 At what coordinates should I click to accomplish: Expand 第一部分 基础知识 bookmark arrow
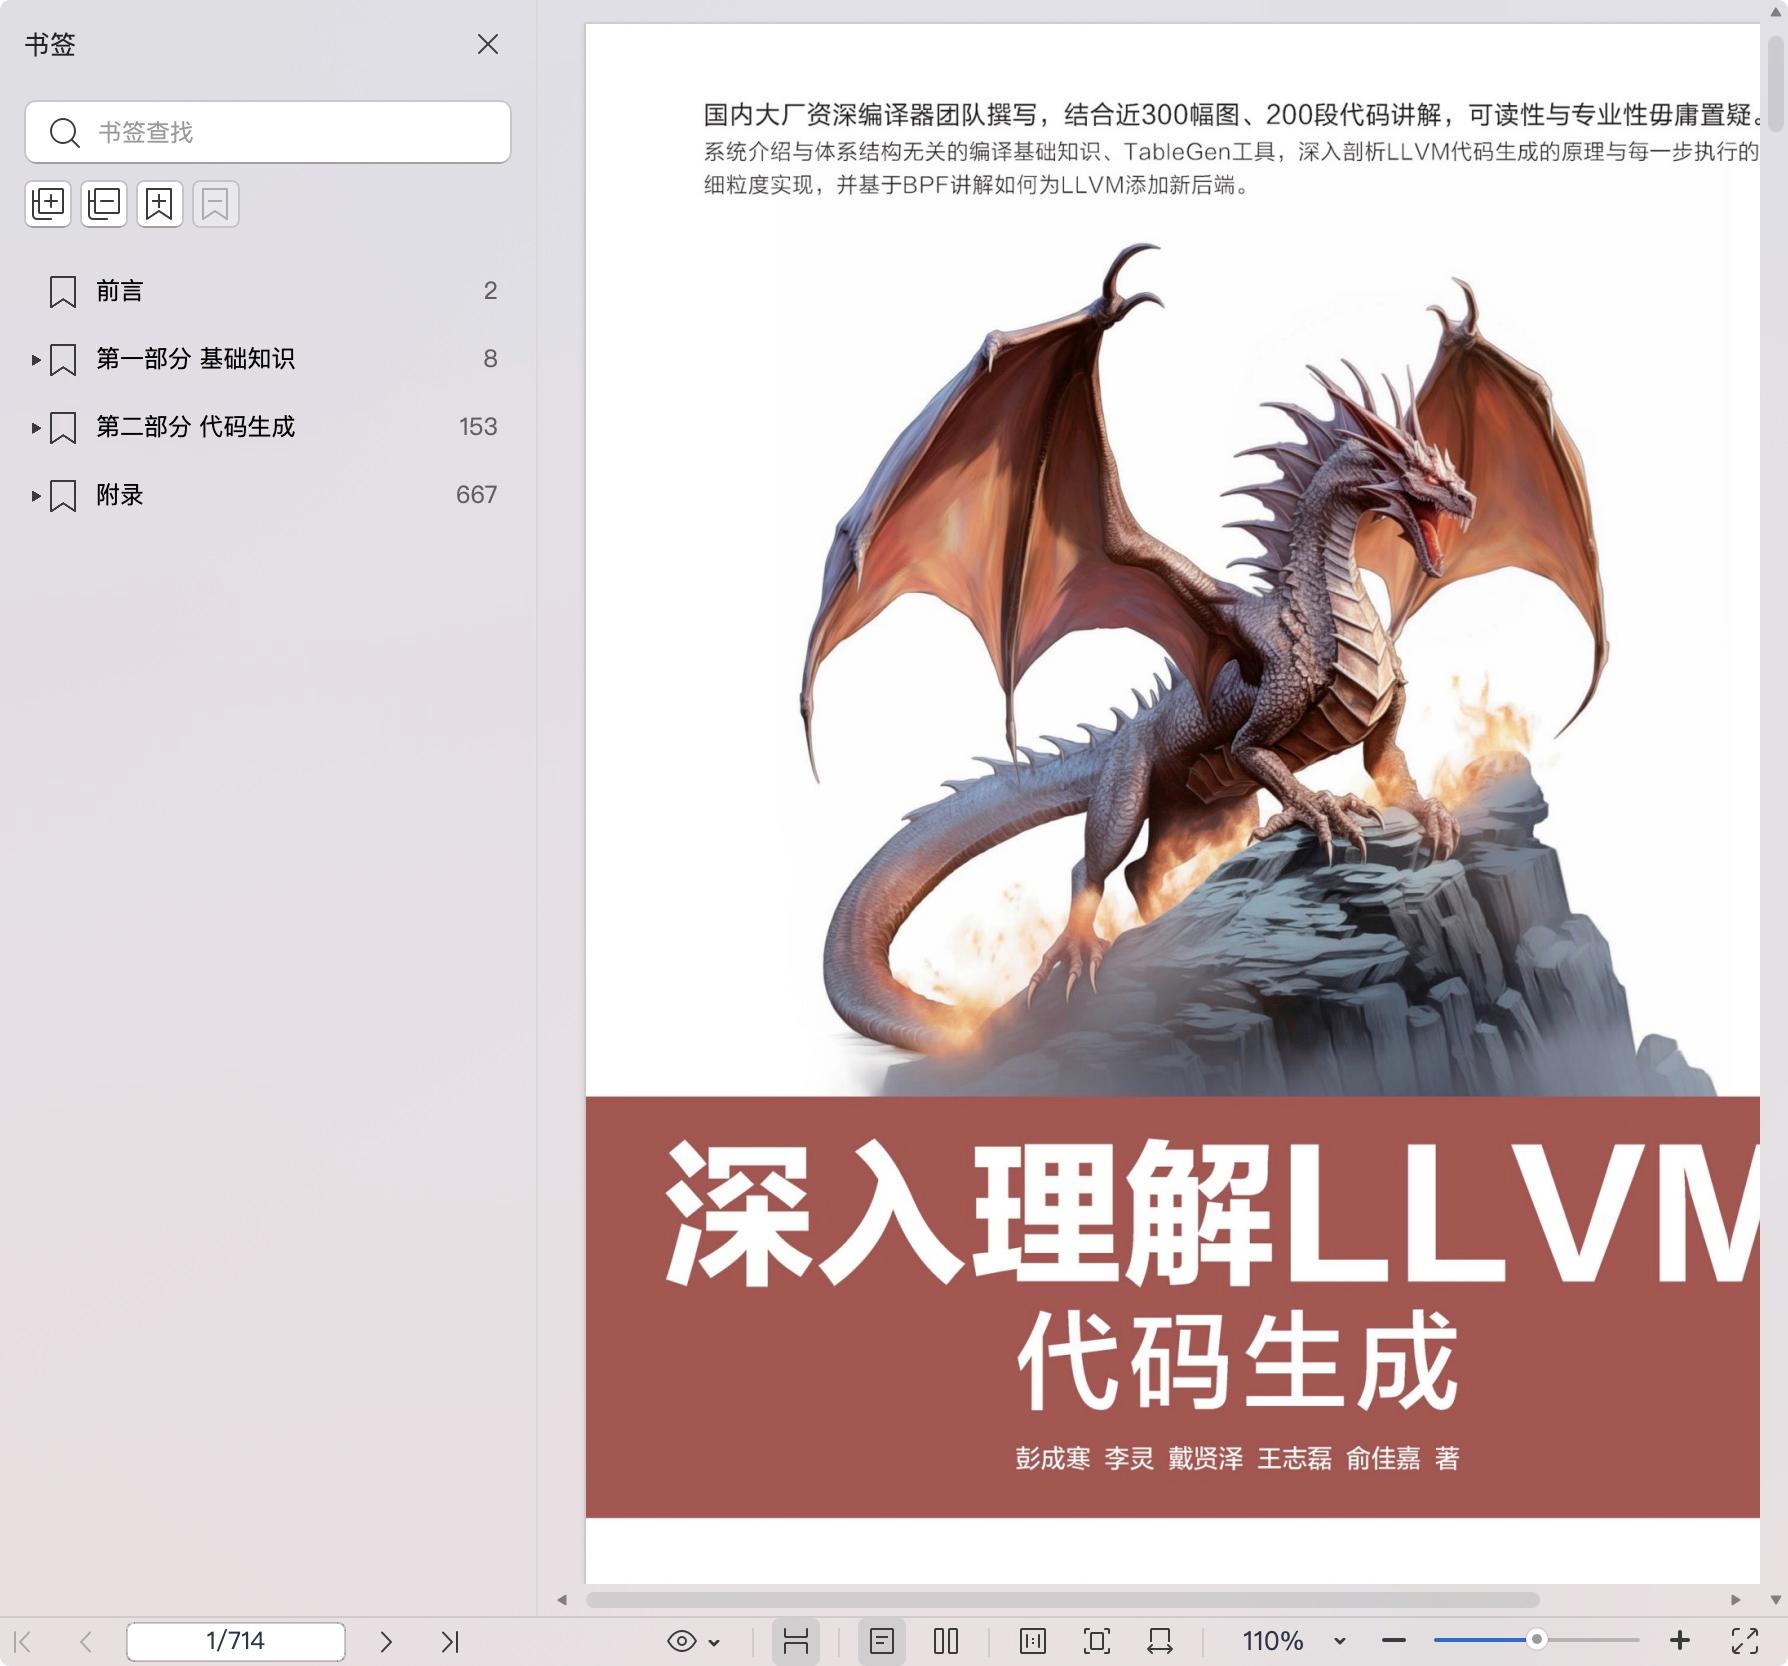point(36,359)
